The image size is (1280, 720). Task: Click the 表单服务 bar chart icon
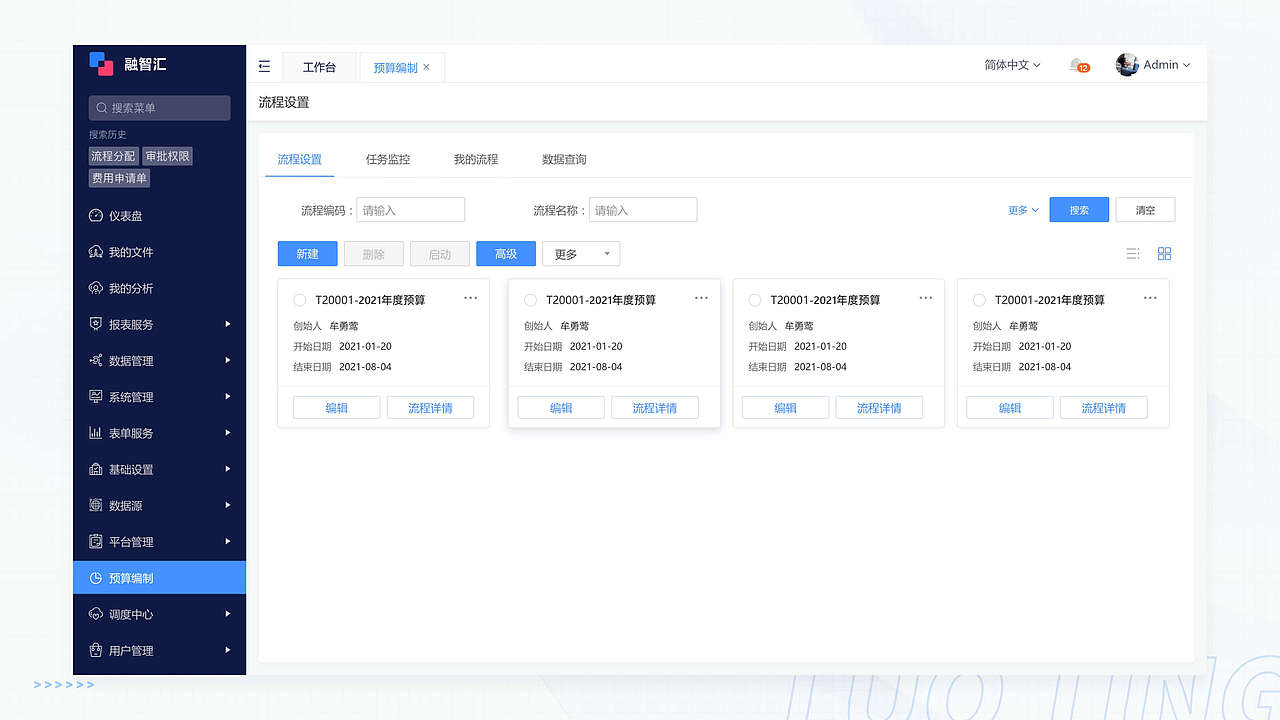[x=96, y=433]
